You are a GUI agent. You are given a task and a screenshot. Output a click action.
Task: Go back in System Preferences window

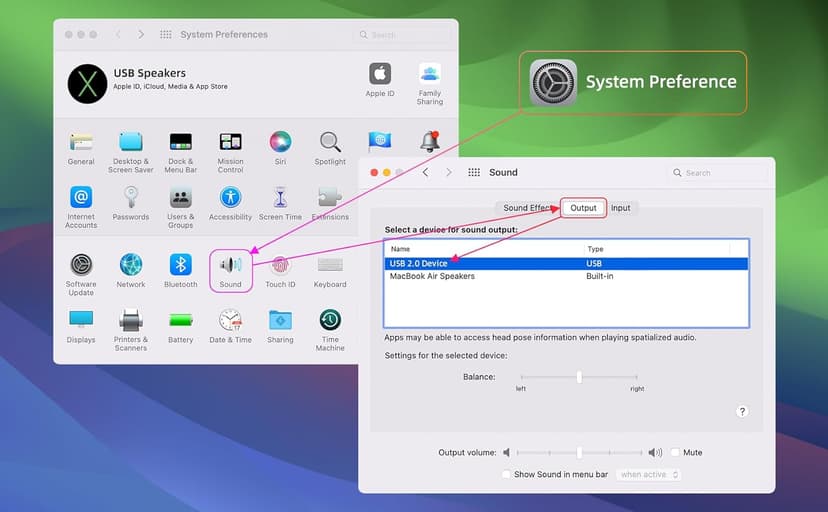pyautogui.click(x=118, y=34)
